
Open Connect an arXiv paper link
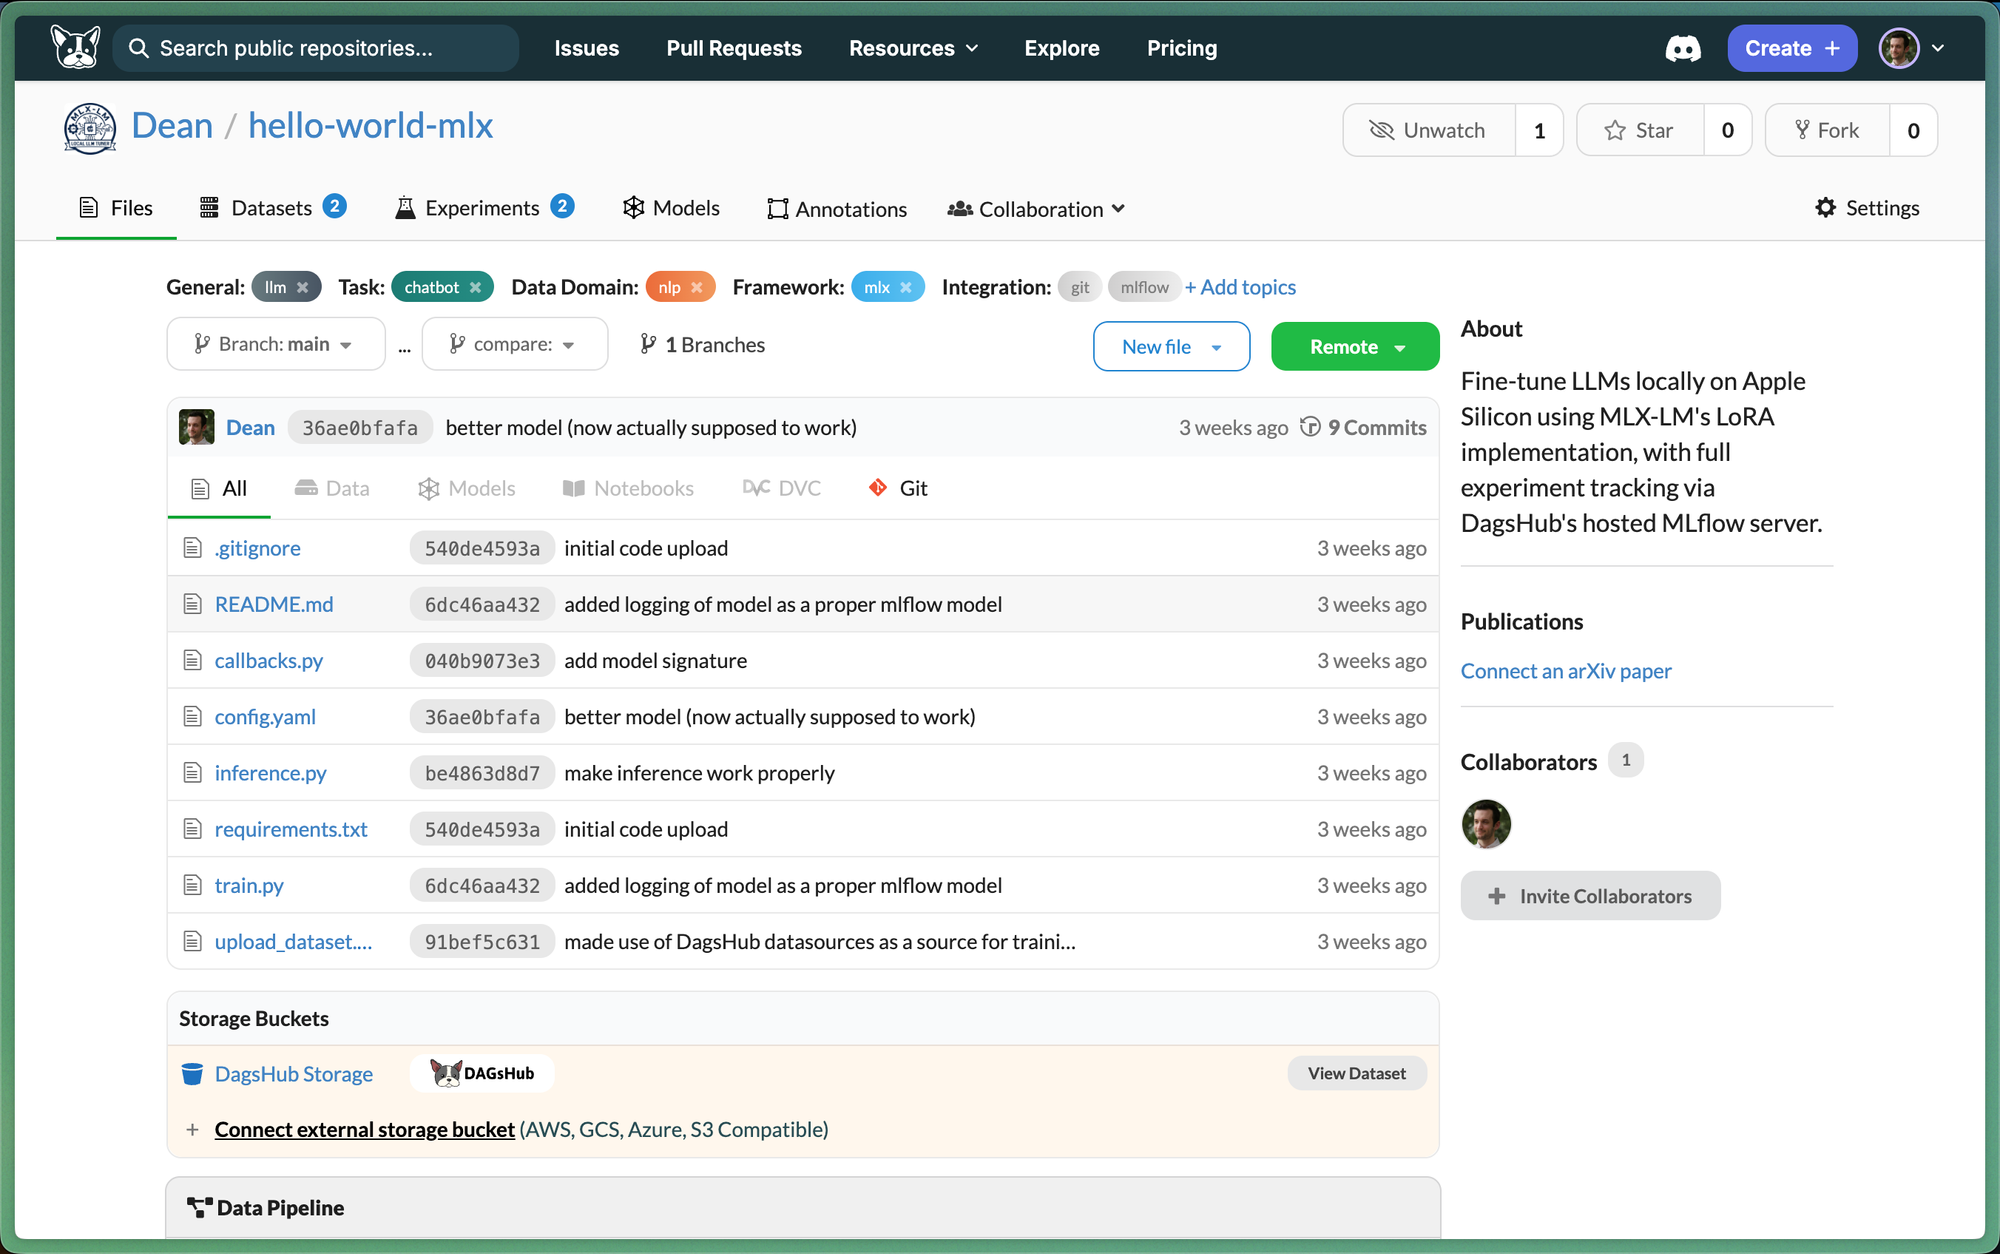pyautogui.click(x=1565, y=671)
